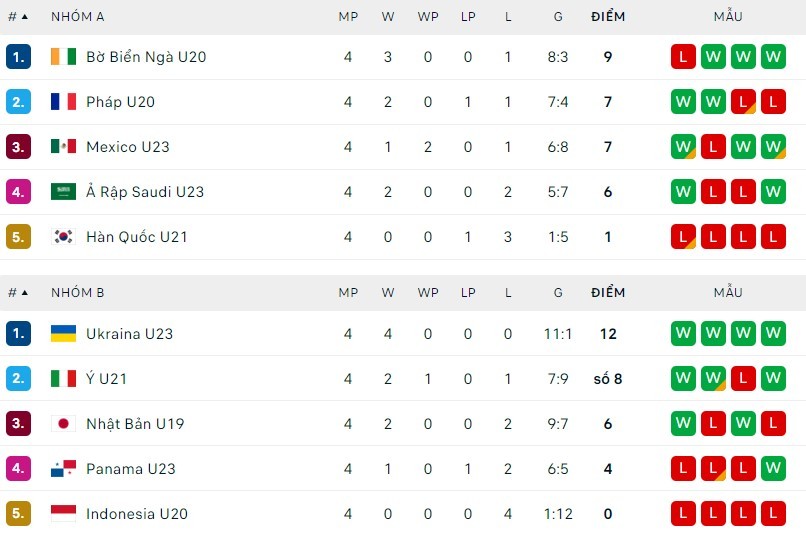Image resolution: width=806 pixels, height=533 pixels.
Task: Click the Mexico flag icon
Action: (x=63, y=147)
